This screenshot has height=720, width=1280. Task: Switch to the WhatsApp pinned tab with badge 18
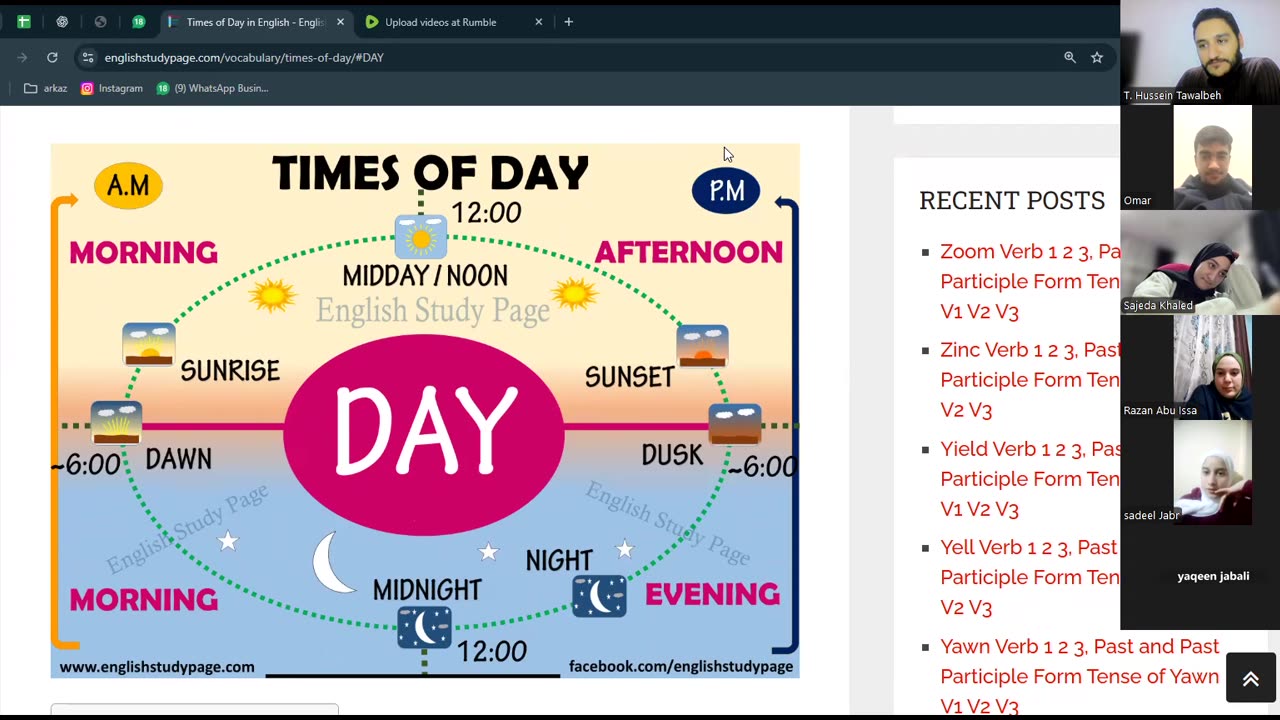click(138, 22)
